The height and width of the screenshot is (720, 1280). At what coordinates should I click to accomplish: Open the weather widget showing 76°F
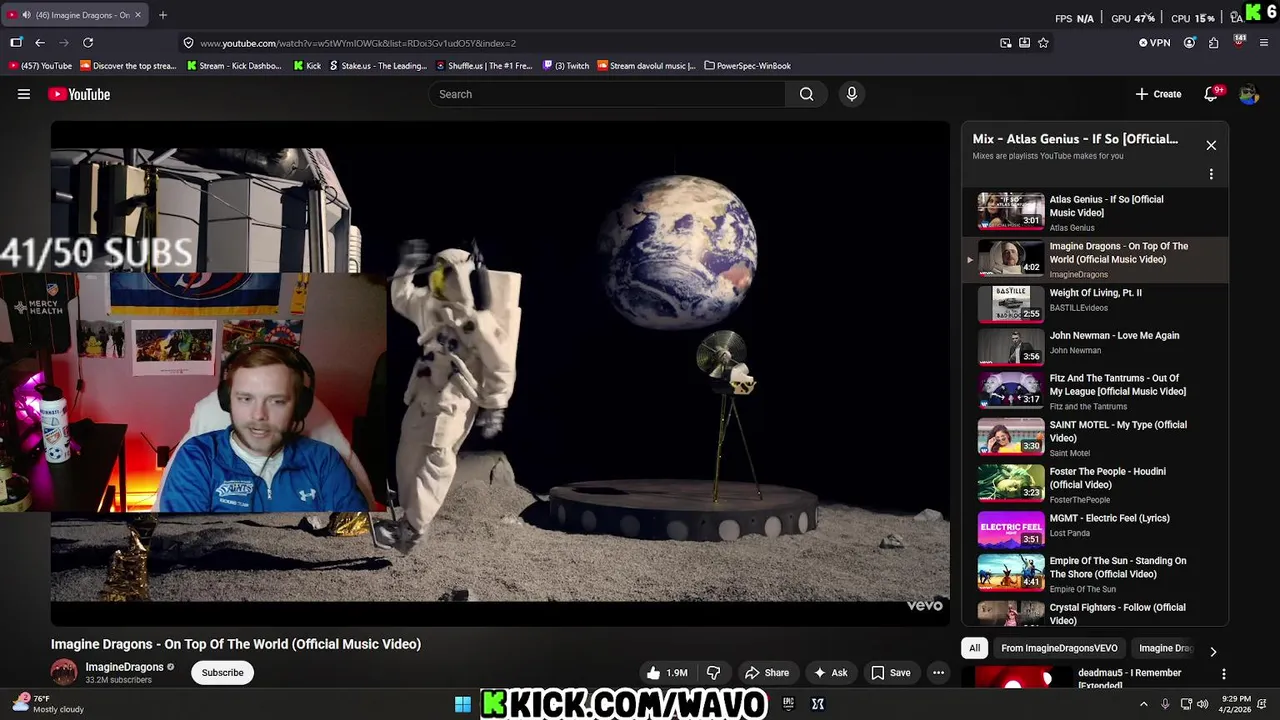coord(48,704)
